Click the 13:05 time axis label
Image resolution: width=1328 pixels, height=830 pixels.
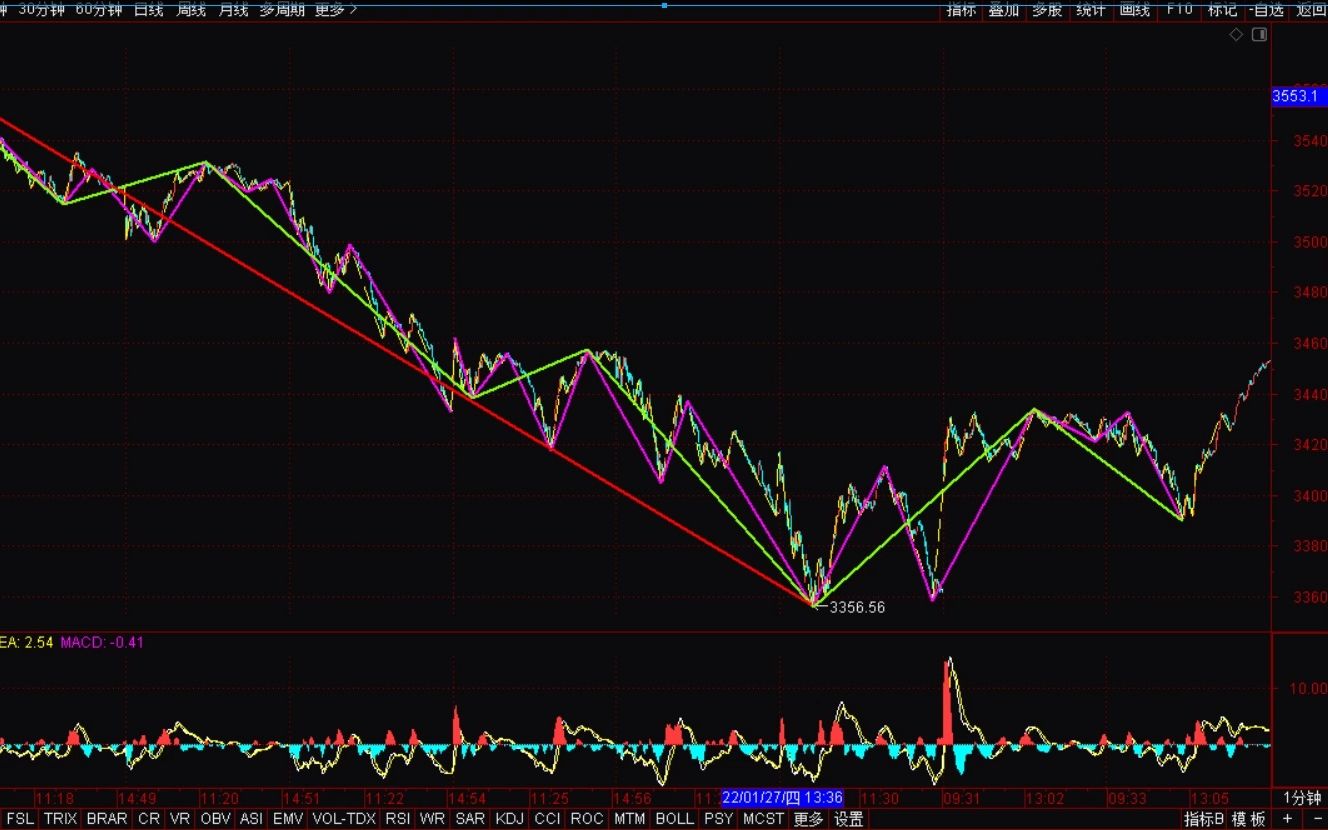[x=1209, y=798]
